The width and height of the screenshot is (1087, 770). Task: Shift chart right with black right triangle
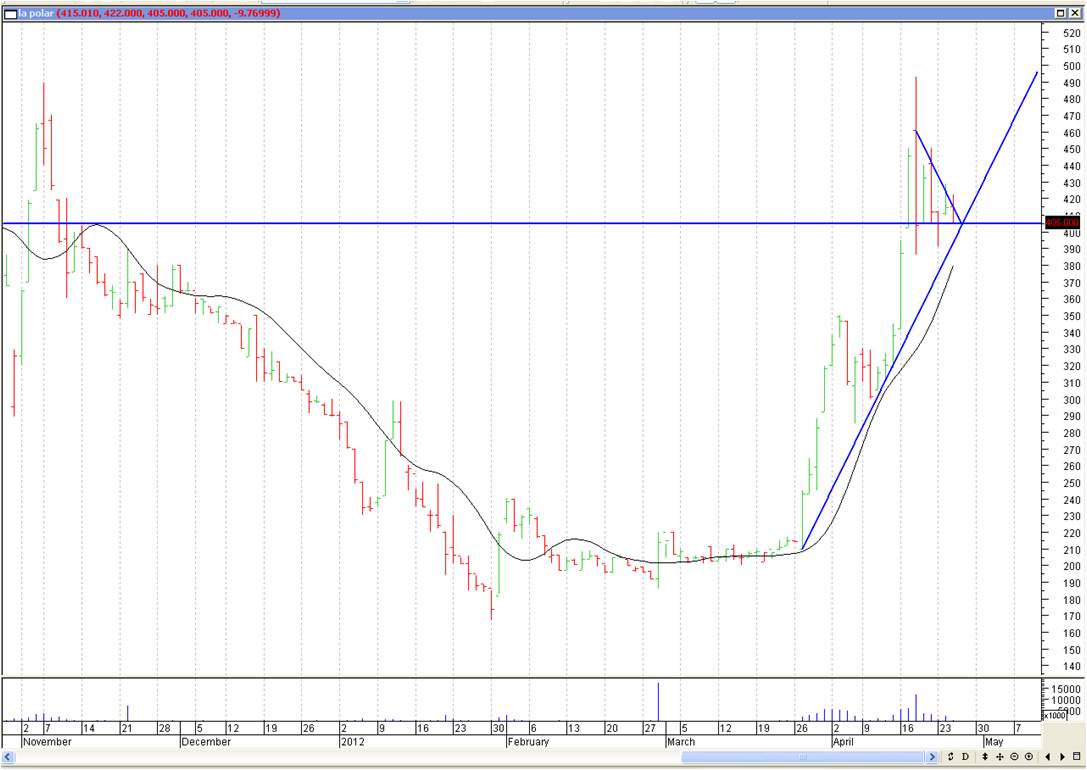(x=1062, y=757)
